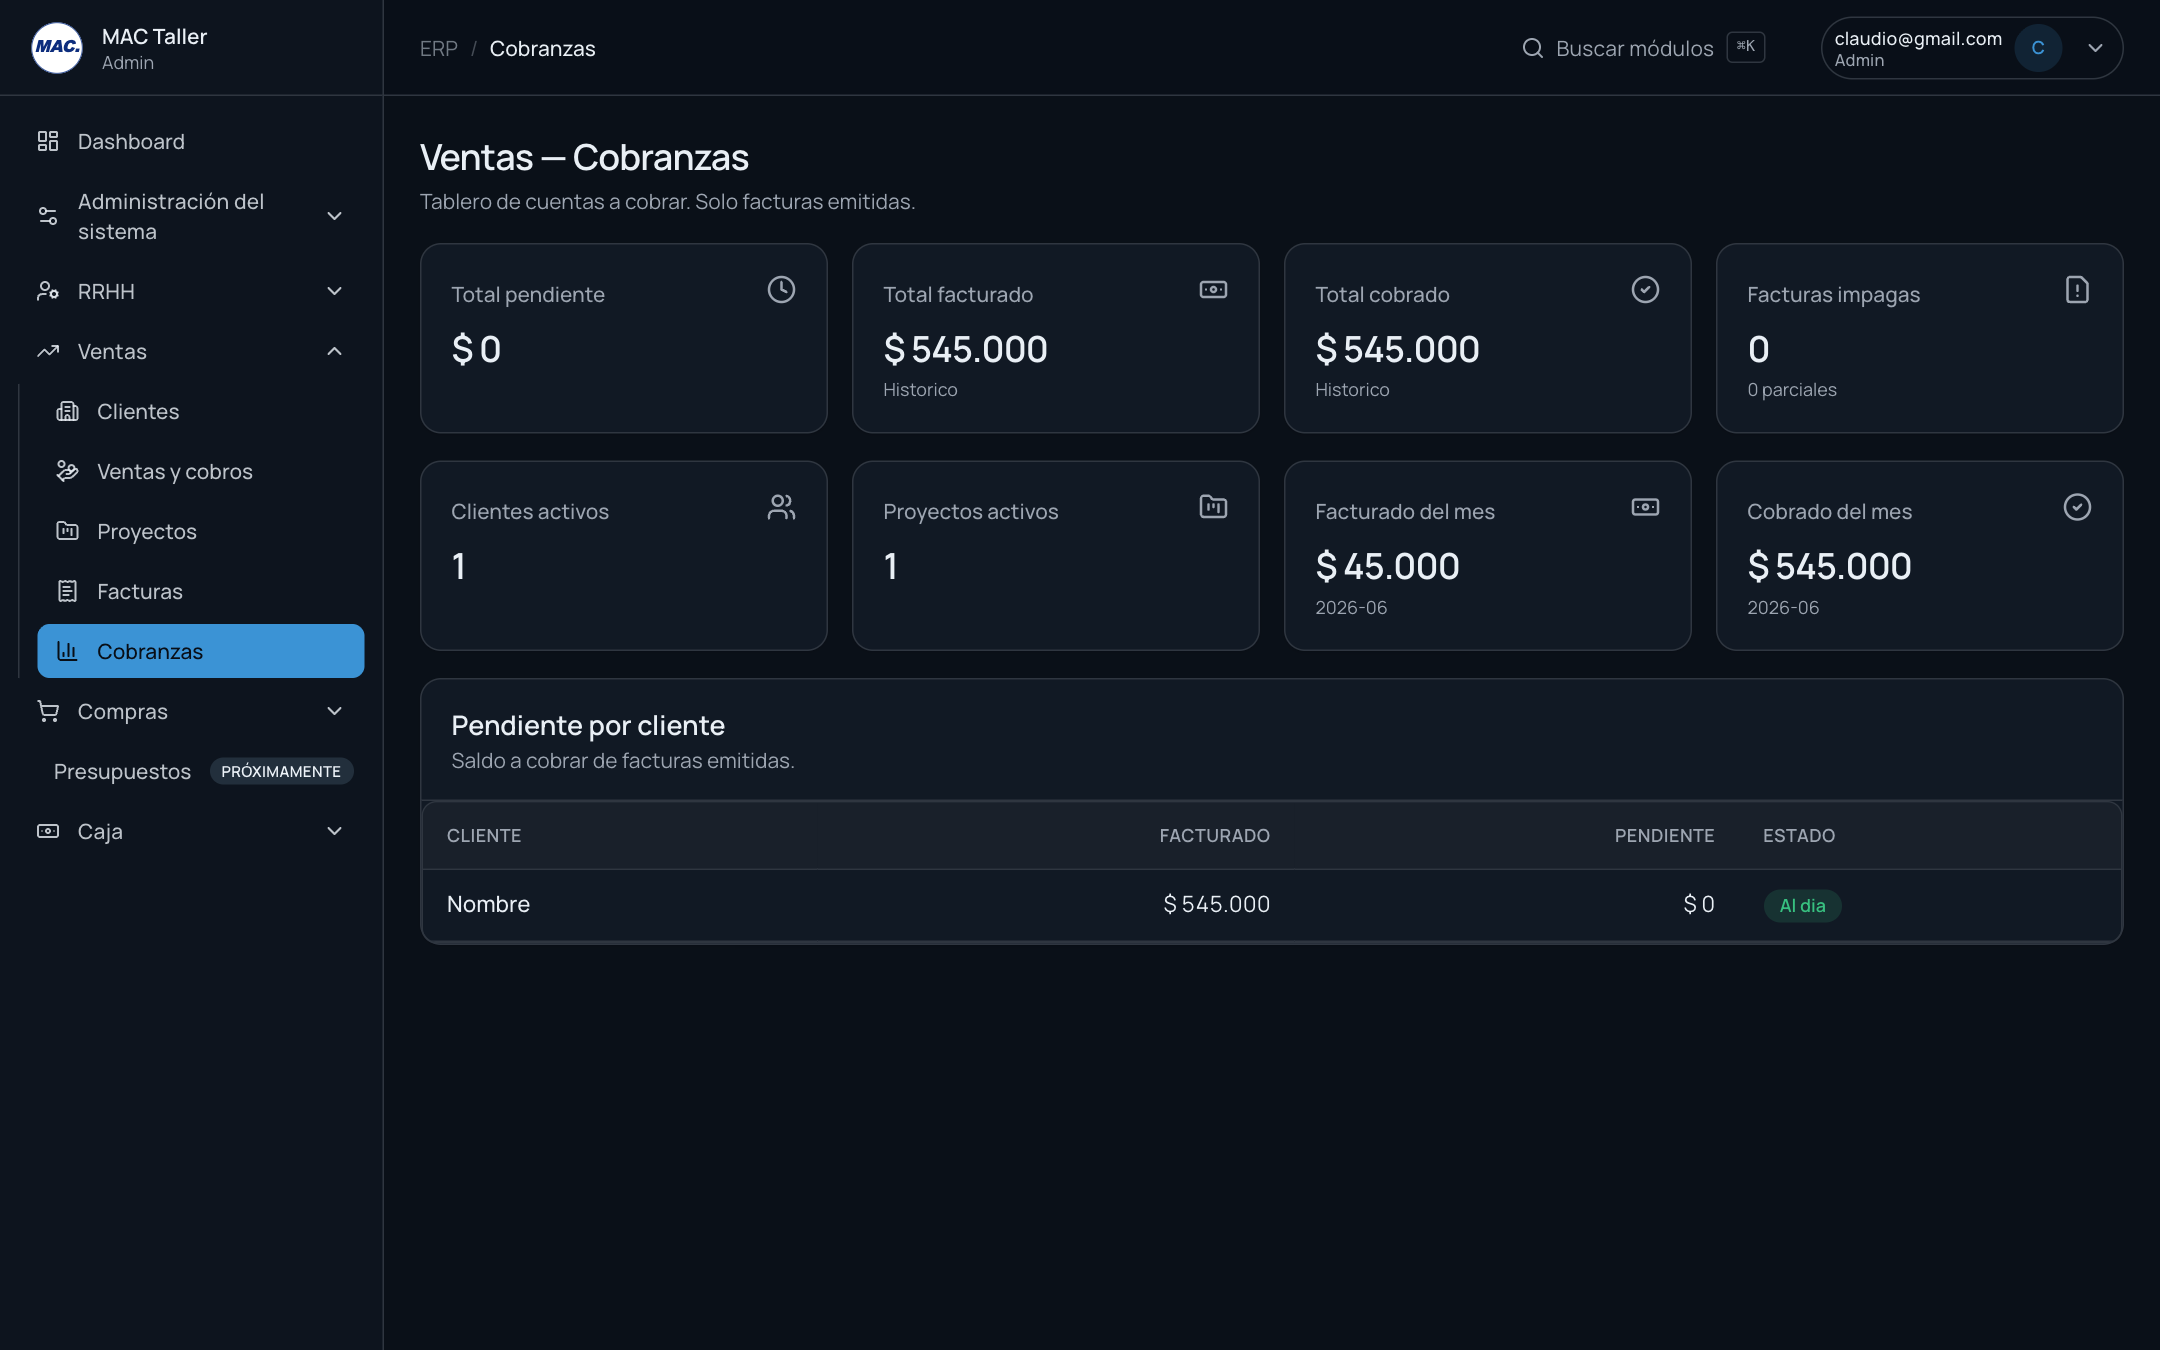The image size is (2160, 1350).
Task: Click the PENDIENTE column header
Action: [1664, 835]
